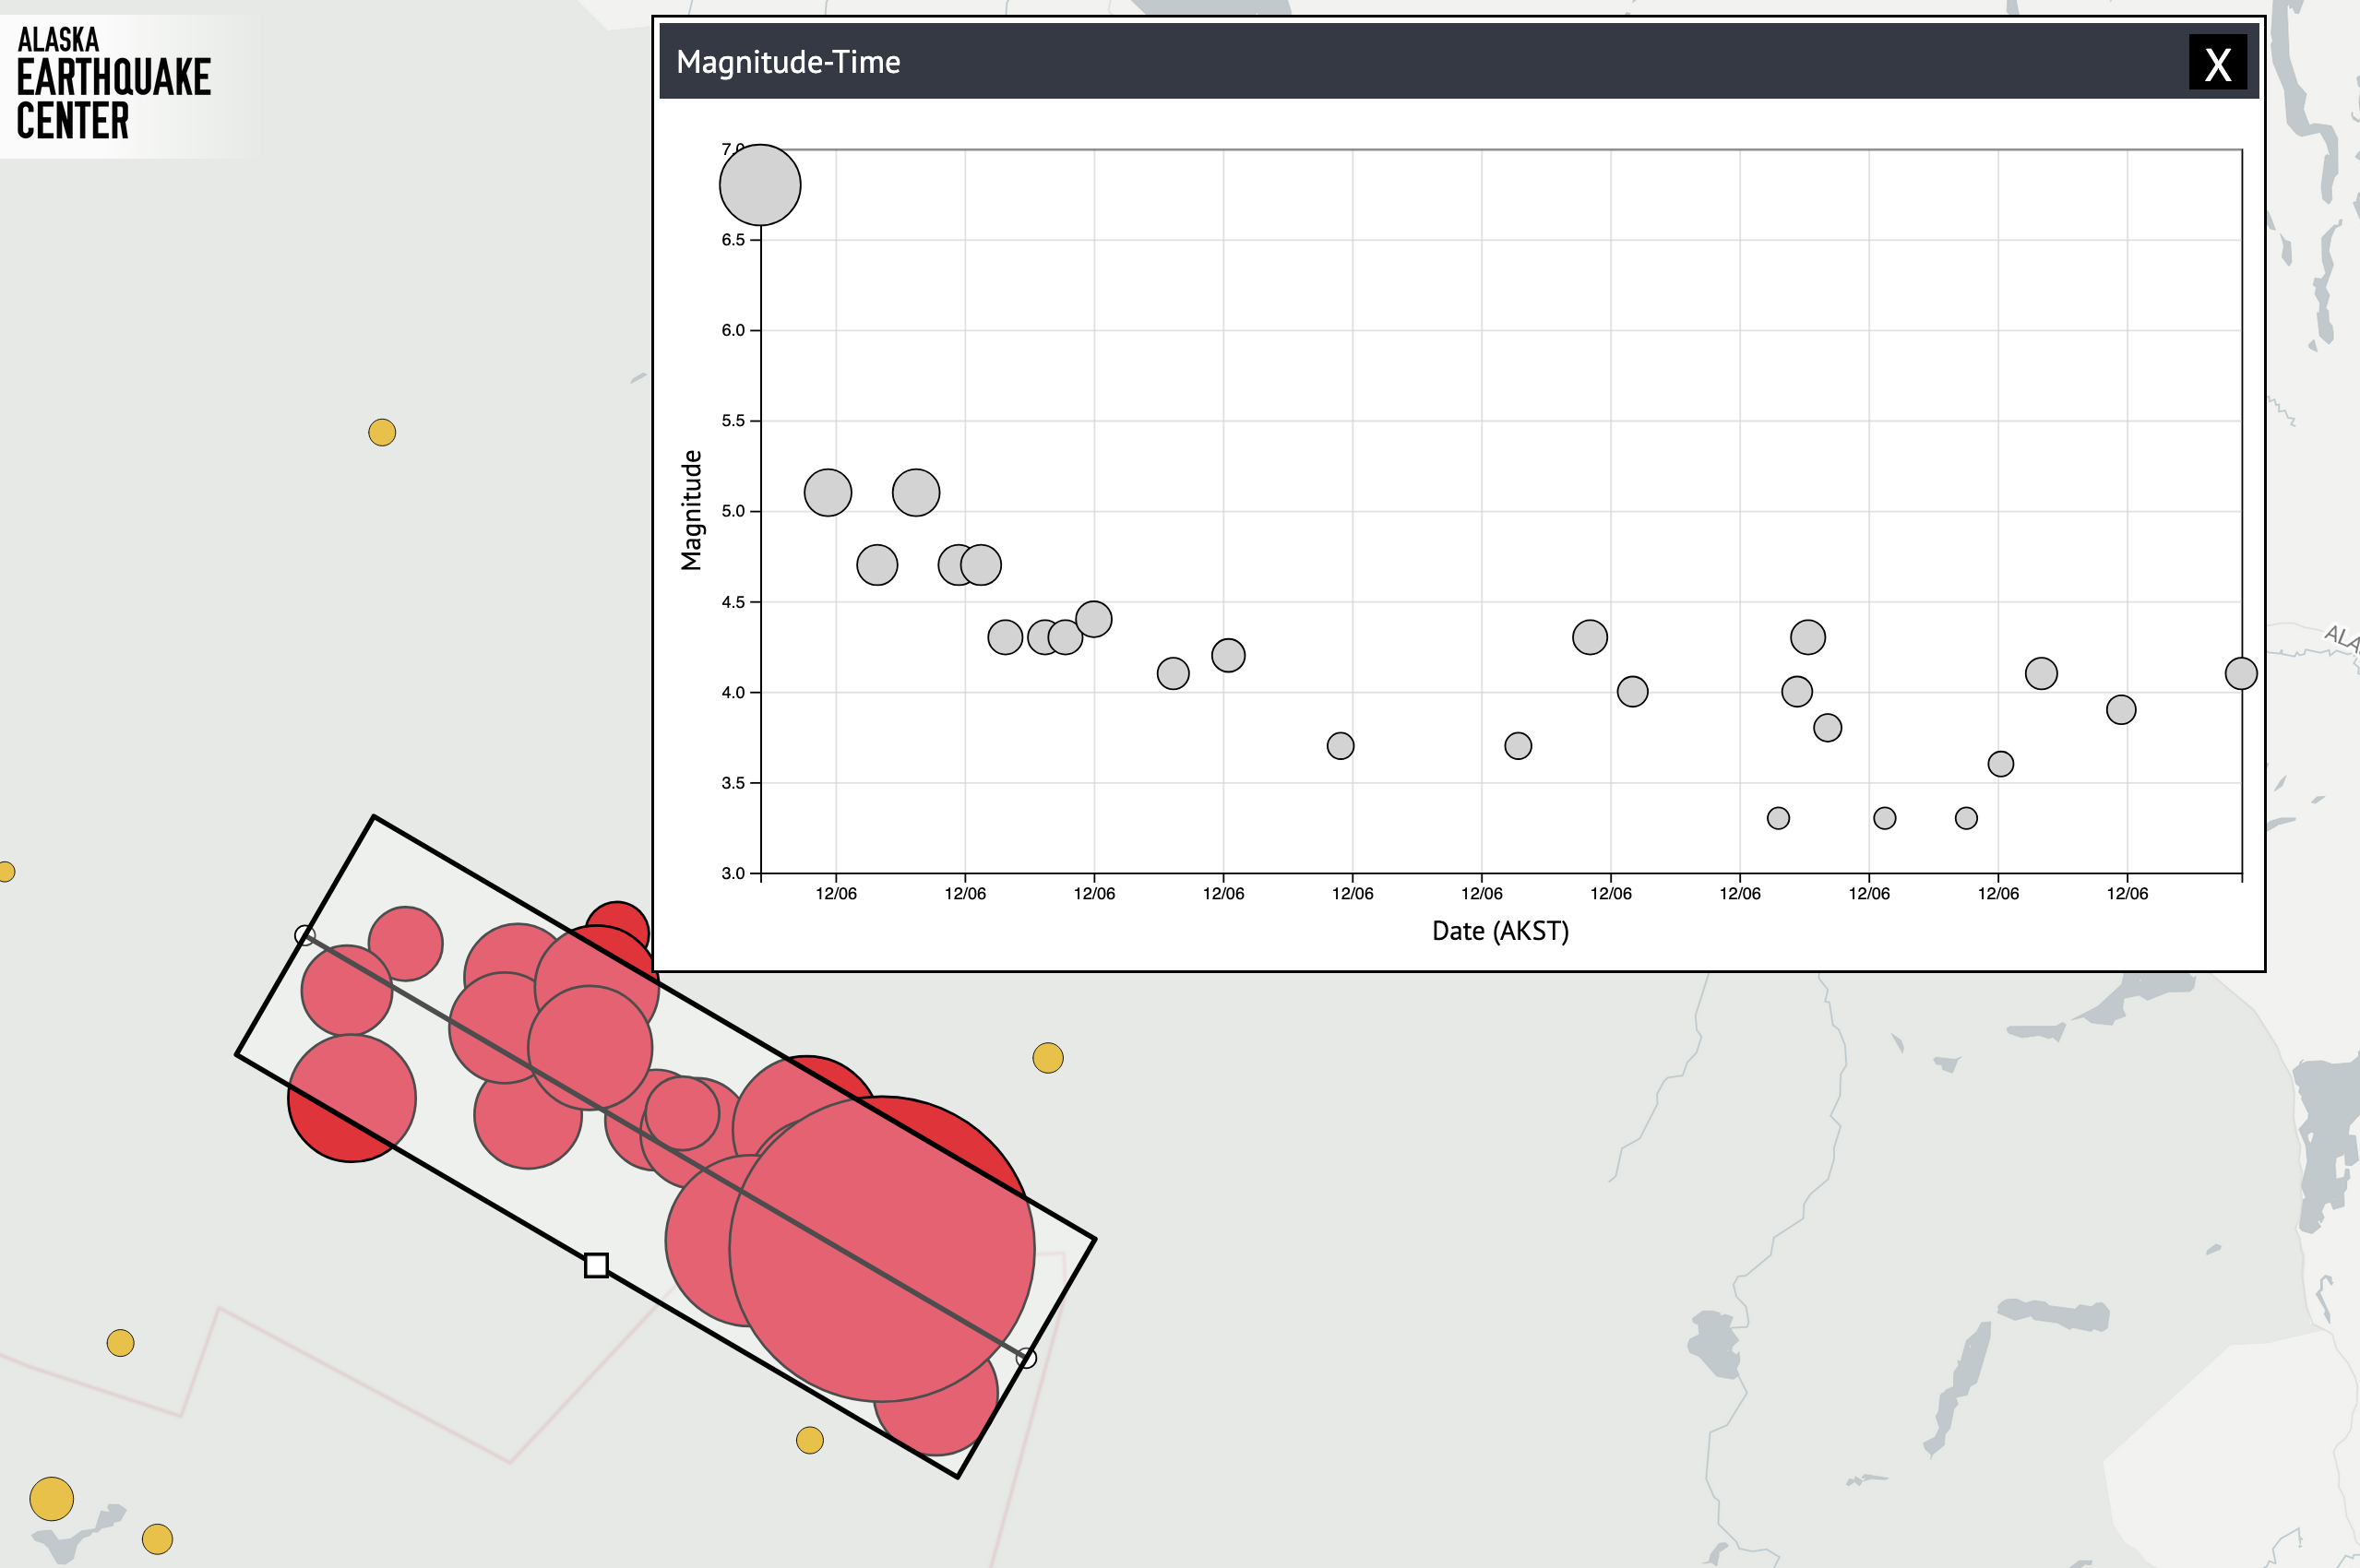2360x1568 pixels.
Task: Select the magnitude 6.8 mainshock point on chart
Action: 758,186
